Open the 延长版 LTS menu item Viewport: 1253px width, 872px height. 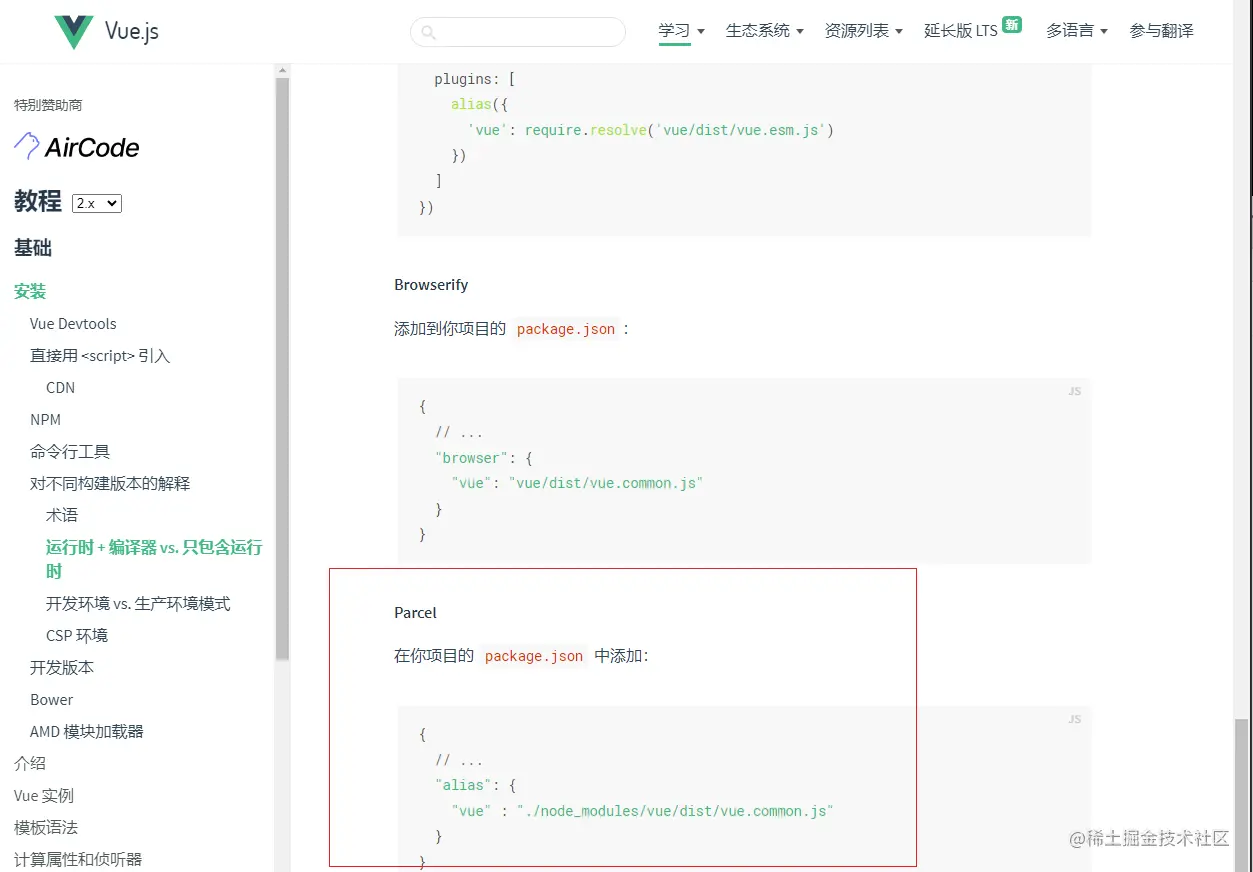[961, 31]
